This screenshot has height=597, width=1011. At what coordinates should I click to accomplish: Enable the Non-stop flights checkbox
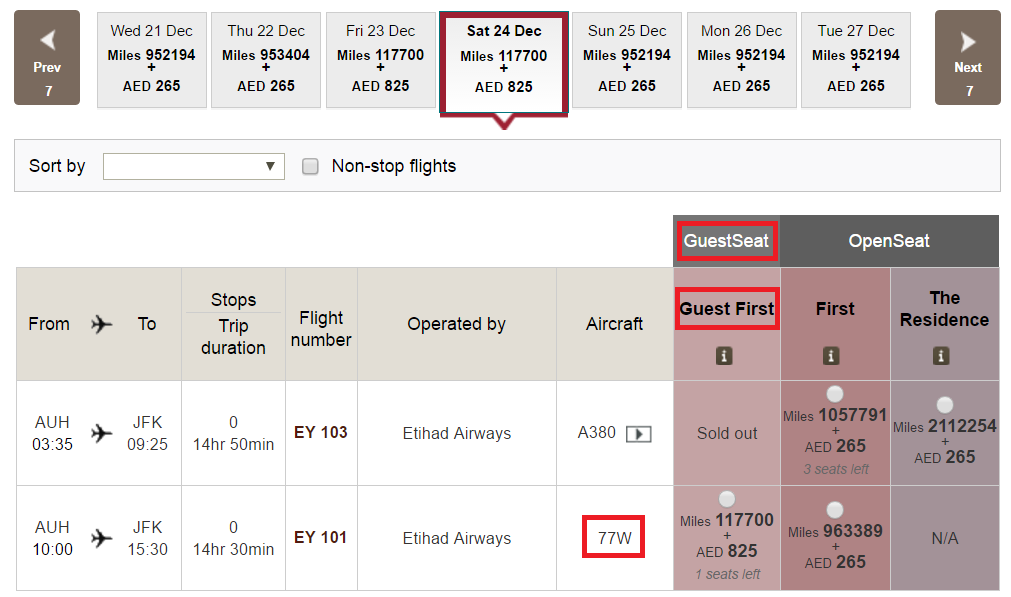(310, 166)
